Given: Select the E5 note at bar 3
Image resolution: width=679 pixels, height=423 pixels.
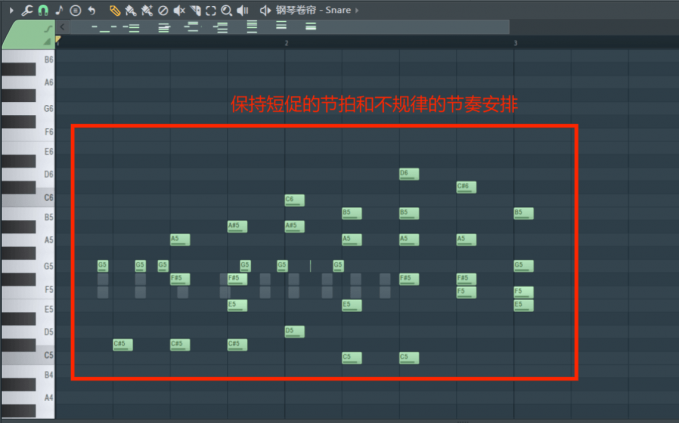Looking at the screenshot, I should point(524,305).
